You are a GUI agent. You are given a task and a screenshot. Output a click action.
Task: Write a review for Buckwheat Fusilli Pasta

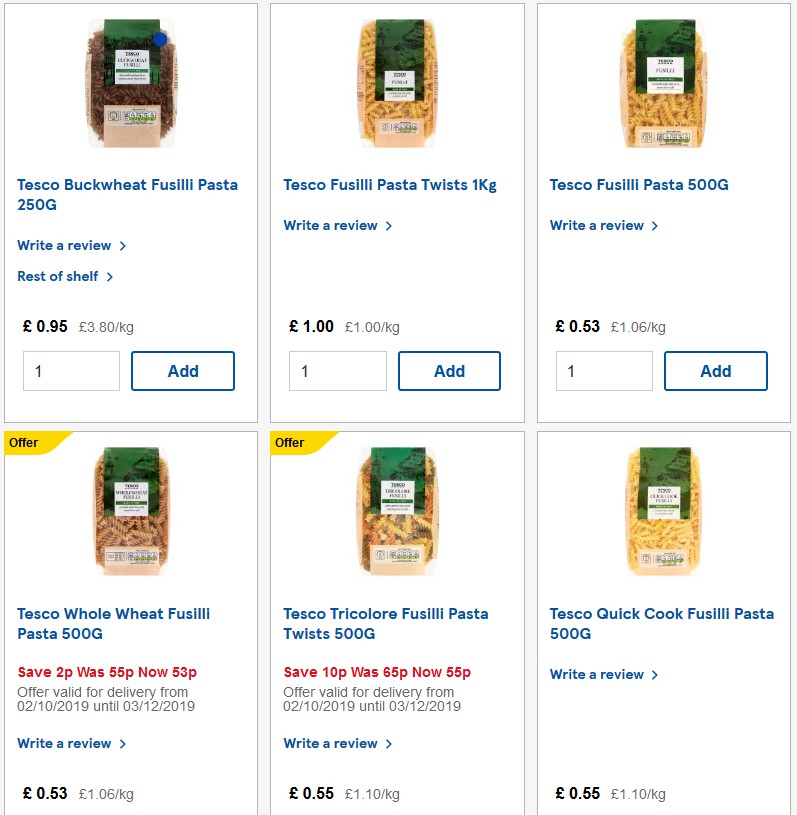[x=66, y=245]
